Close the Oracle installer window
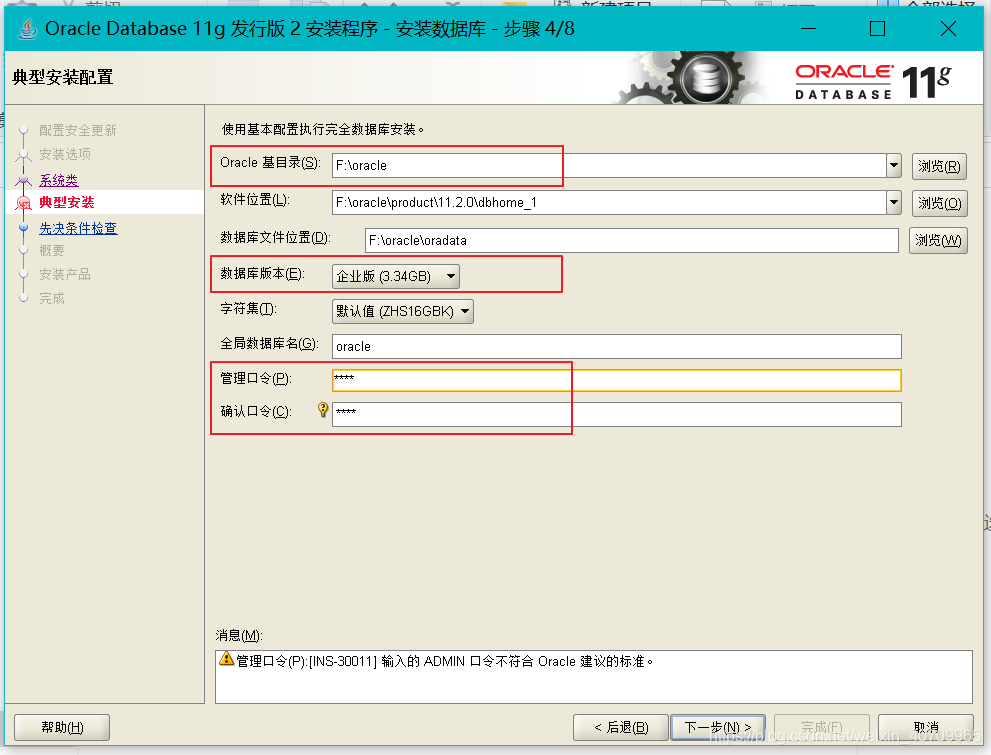 tap(948, 28)
